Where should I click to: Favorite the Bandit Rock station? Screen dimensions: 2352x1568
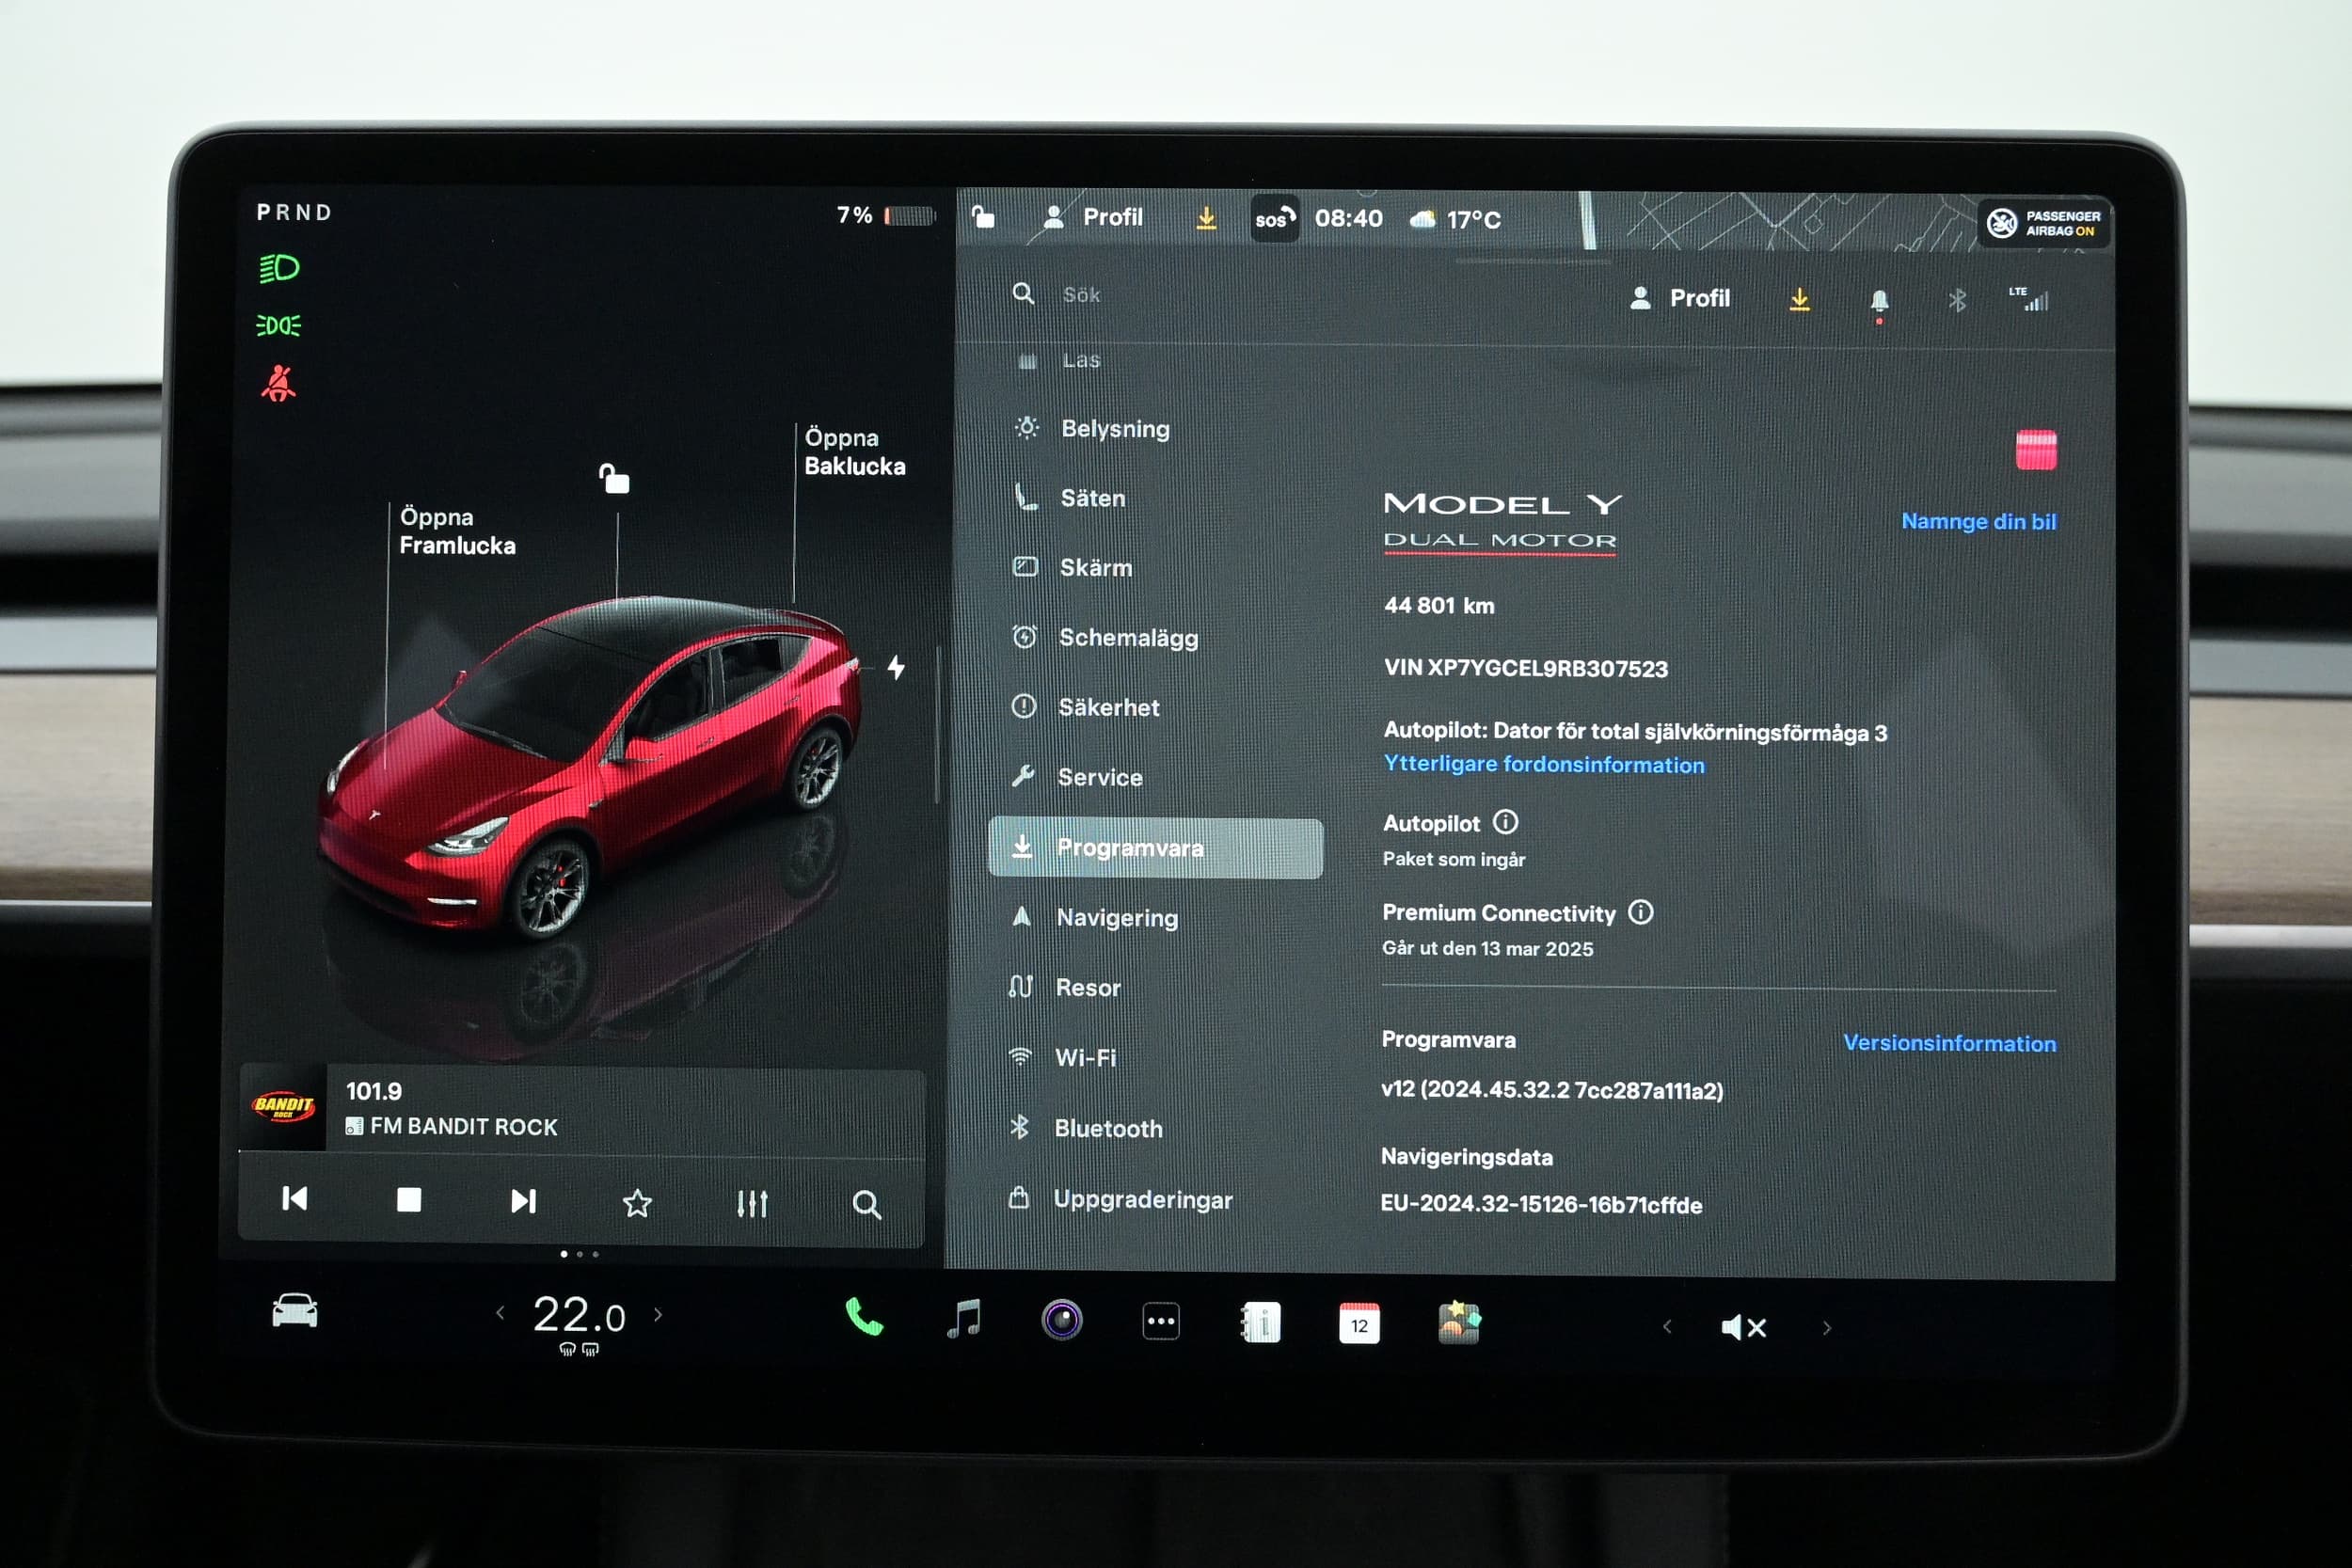coord(637,1203)
